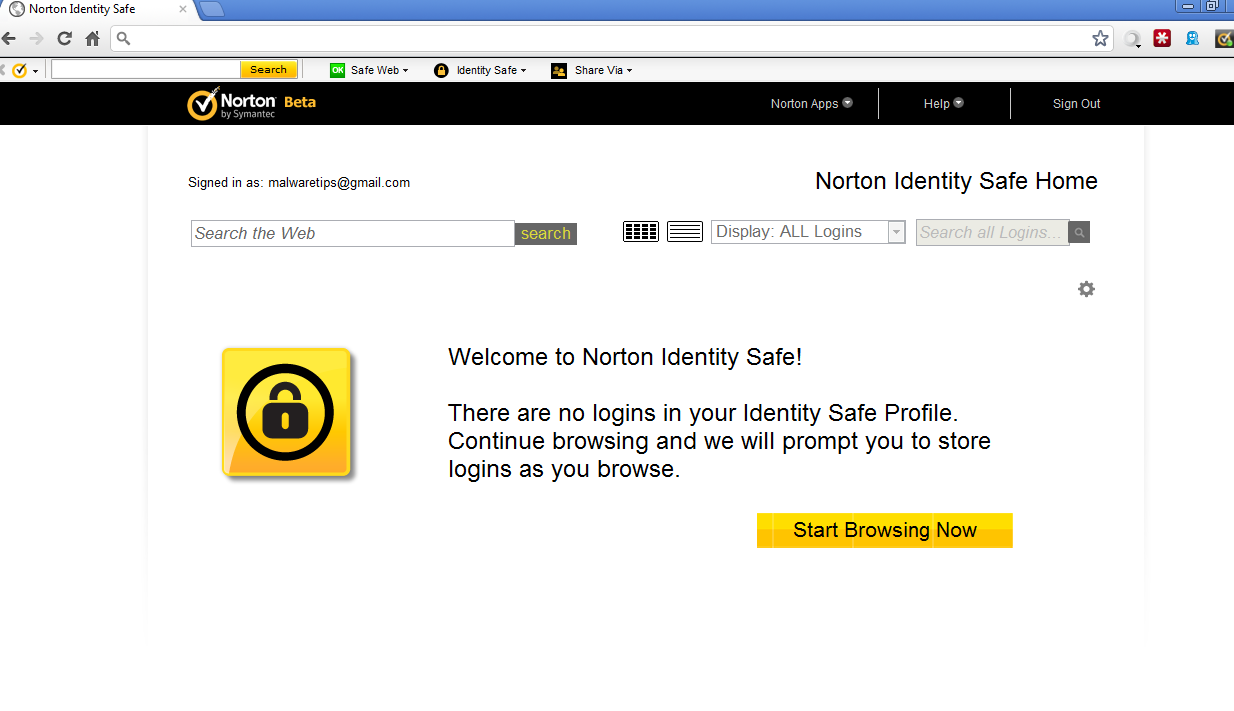
Task: Click the Sign Out link
Action: coord(1076,104)
